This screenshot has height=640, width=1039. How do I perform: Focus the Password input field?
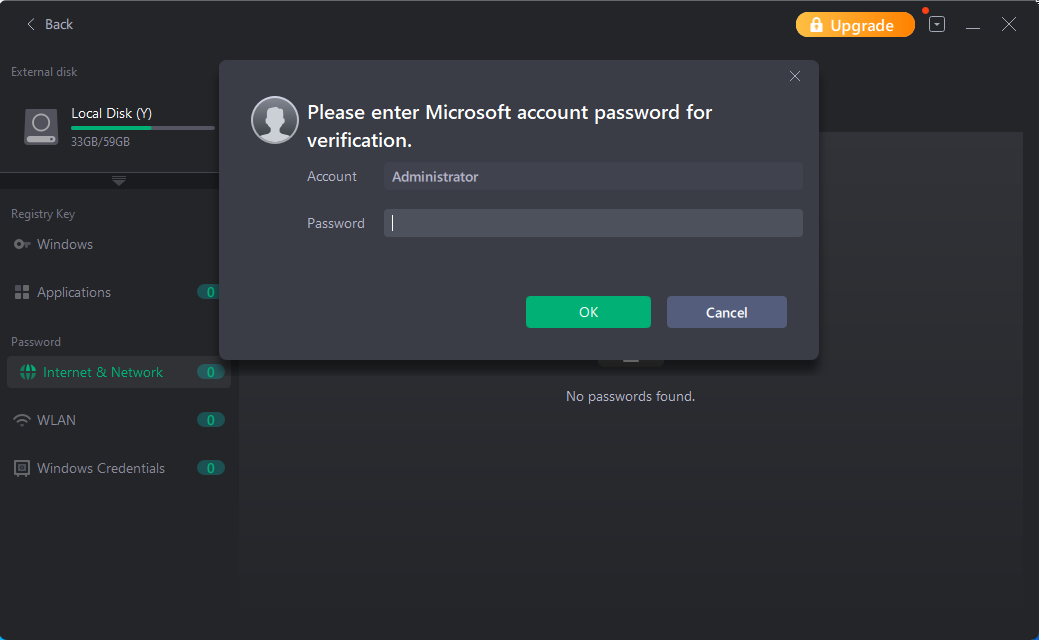point(593,223)
